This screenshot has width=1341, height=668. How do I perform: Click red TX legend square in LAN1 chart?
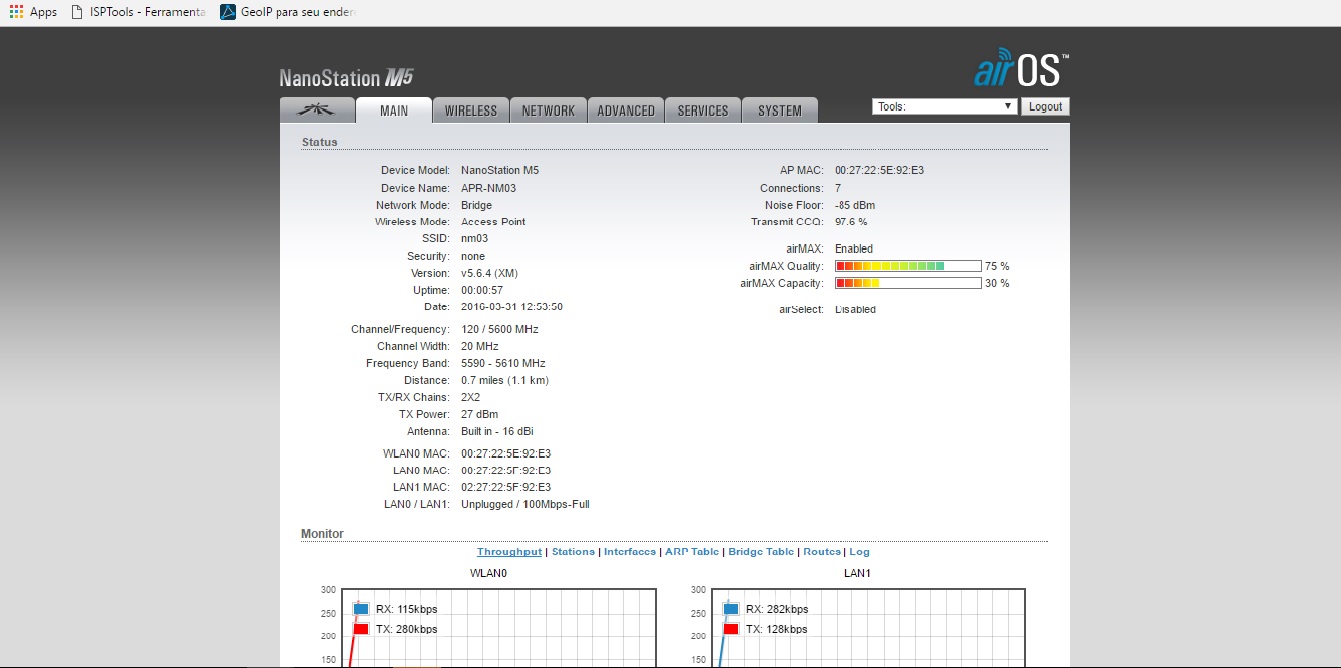pos(730,629)
